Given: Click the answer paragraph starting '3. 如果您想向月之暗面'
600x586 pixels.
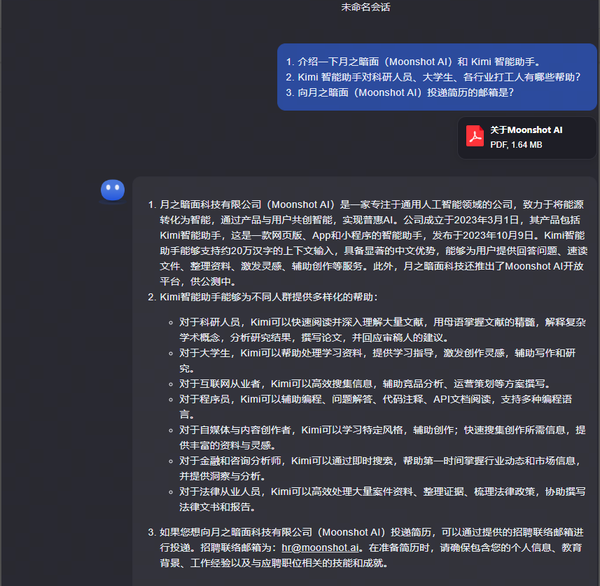Looking at the screenshot, I should click(x=365, y=548).
